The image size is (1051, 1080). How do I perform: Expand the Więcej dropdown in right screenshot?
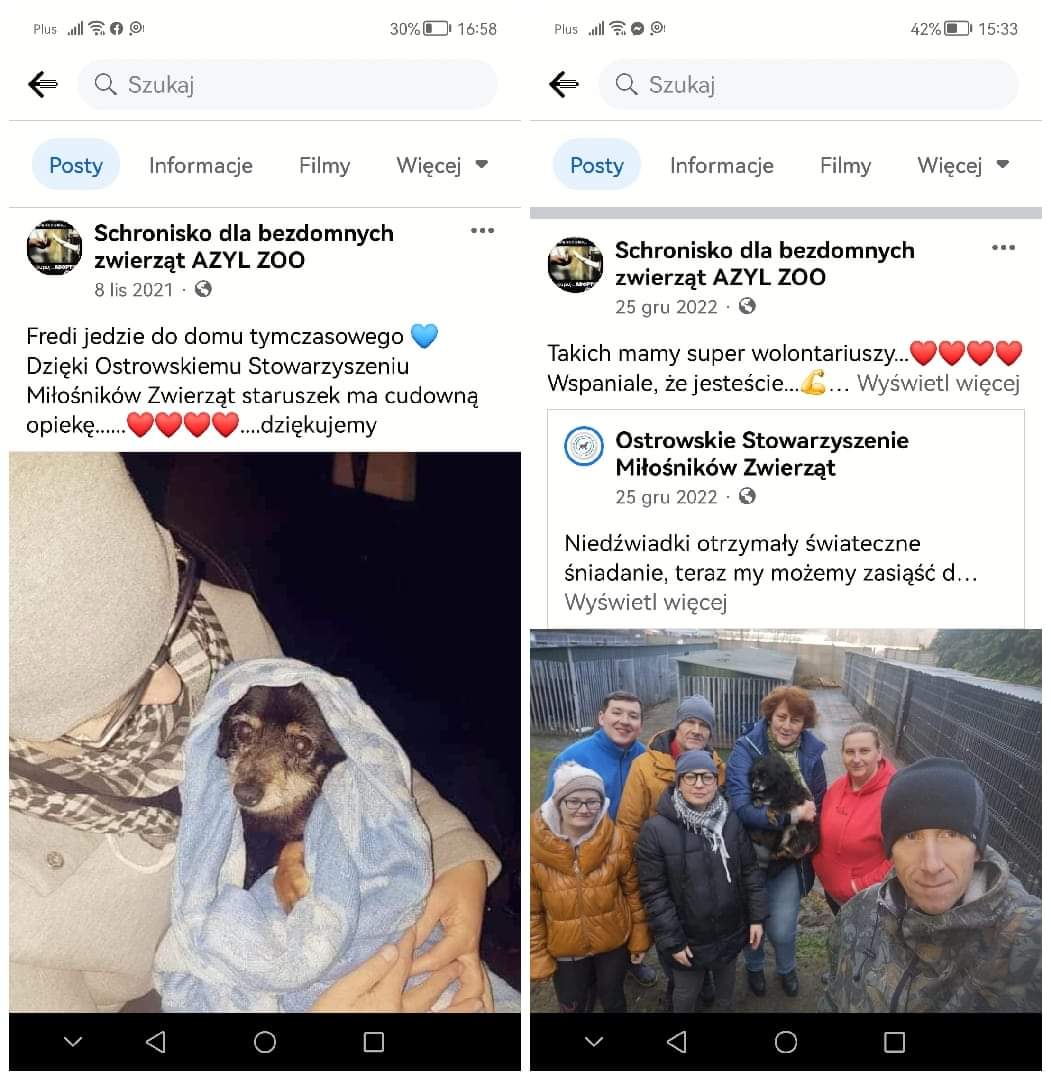point(963,165)
